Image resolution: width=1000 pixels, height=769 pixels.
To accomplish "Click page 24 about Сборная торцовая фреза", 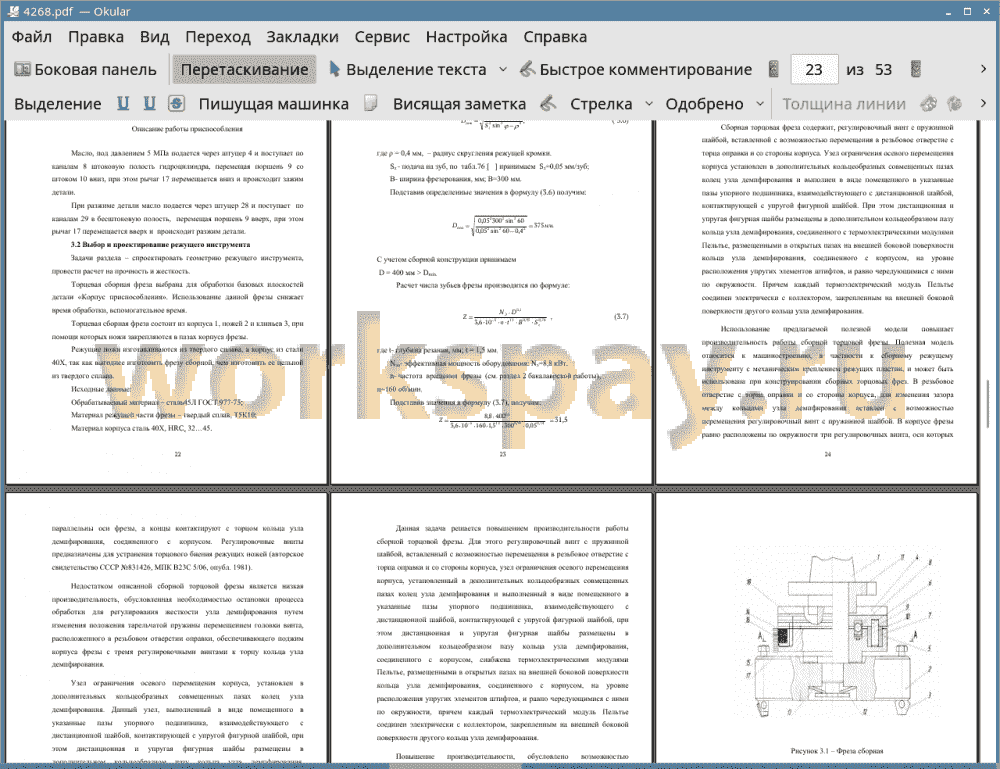I will pos(816,302).
